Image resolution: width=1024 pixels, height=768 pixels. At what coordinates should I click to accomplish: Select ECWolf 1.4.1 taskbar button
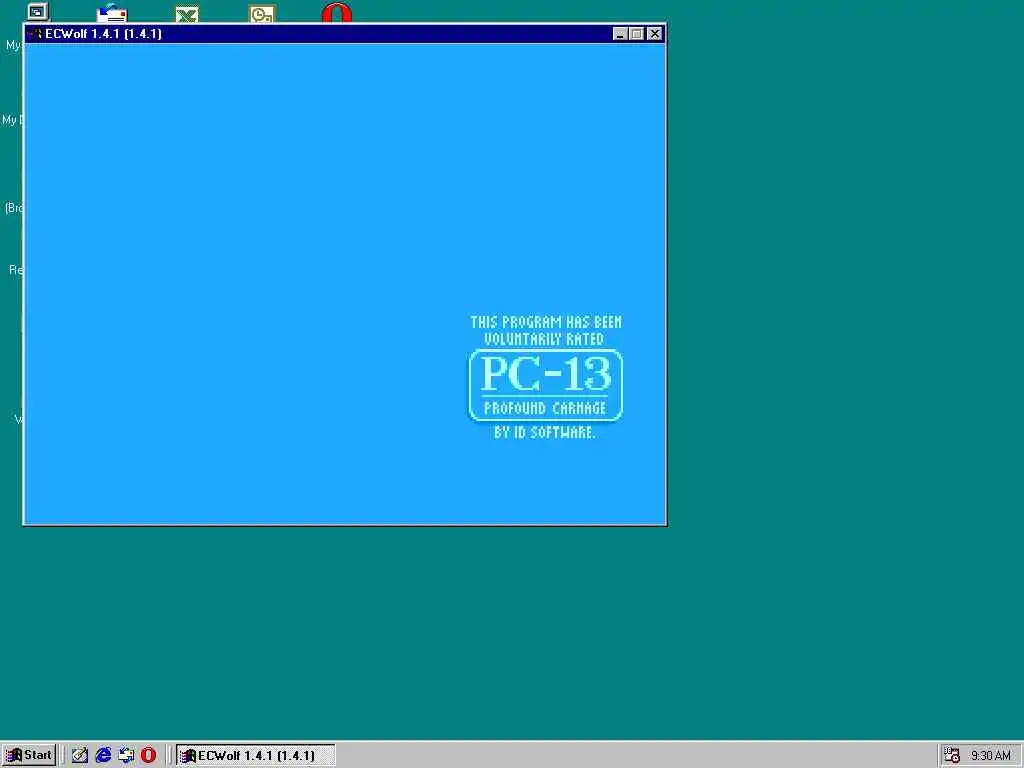(255, 755)
